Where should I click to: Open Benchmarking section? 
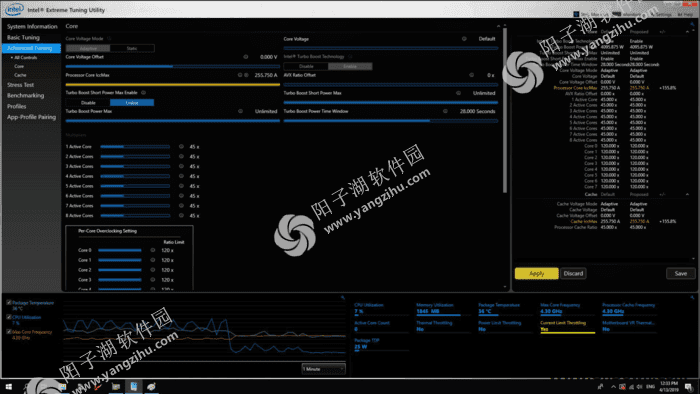point(25,95)
